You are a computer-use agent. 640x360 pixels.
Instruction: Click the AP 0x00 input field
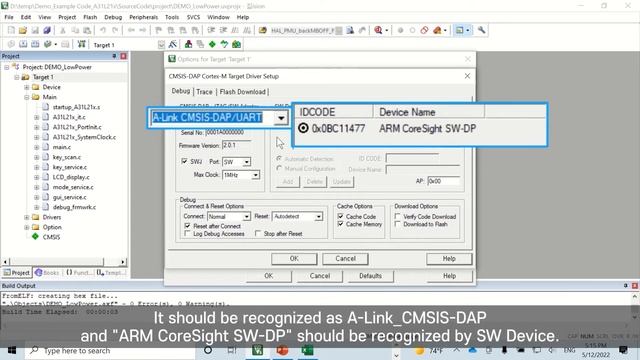(x=444, y=181)
